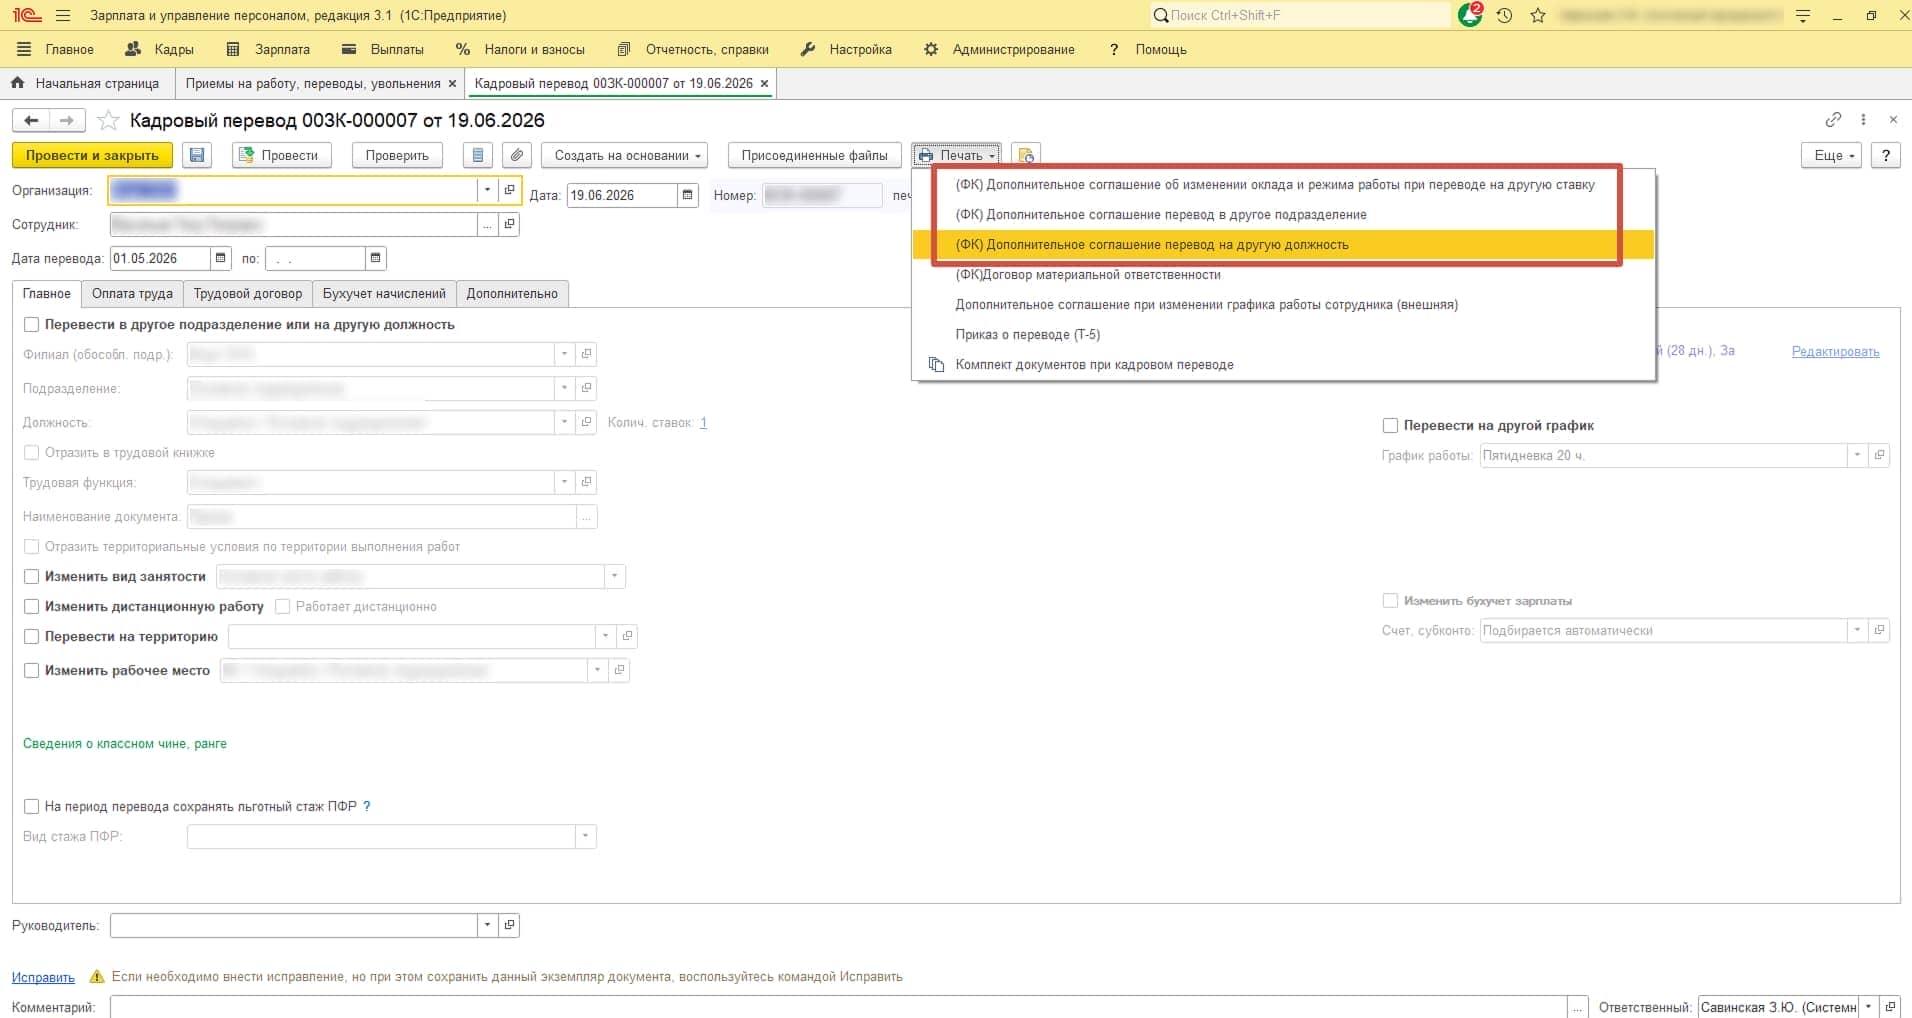Expand the Вид стажа ПФР dropdown
The height and width of the screenshot is (1018, 1912).
point(586,836)
